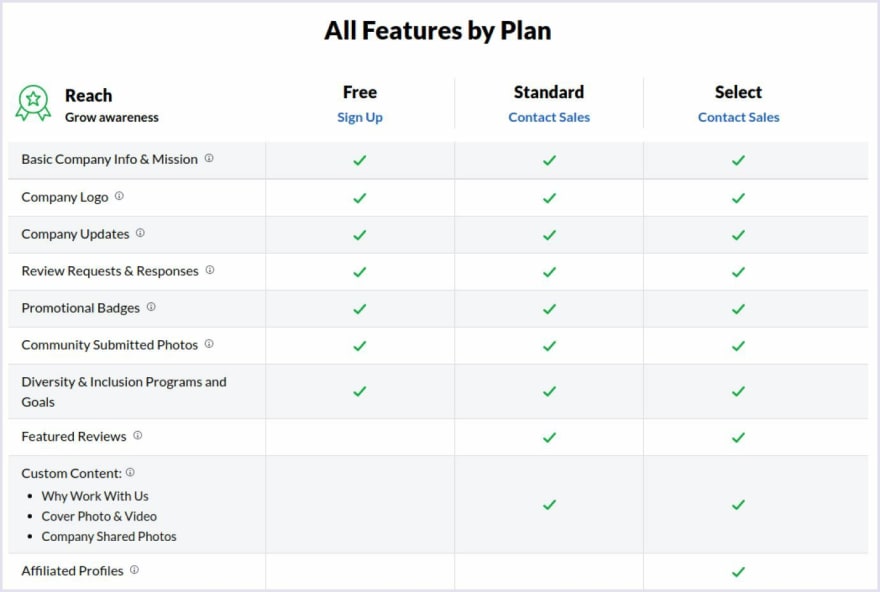Image resolution: width=880 pixels, height=592 pixels.
Task: Click info icon next to Affiliated Profiles
Action: tap(134, 570)
